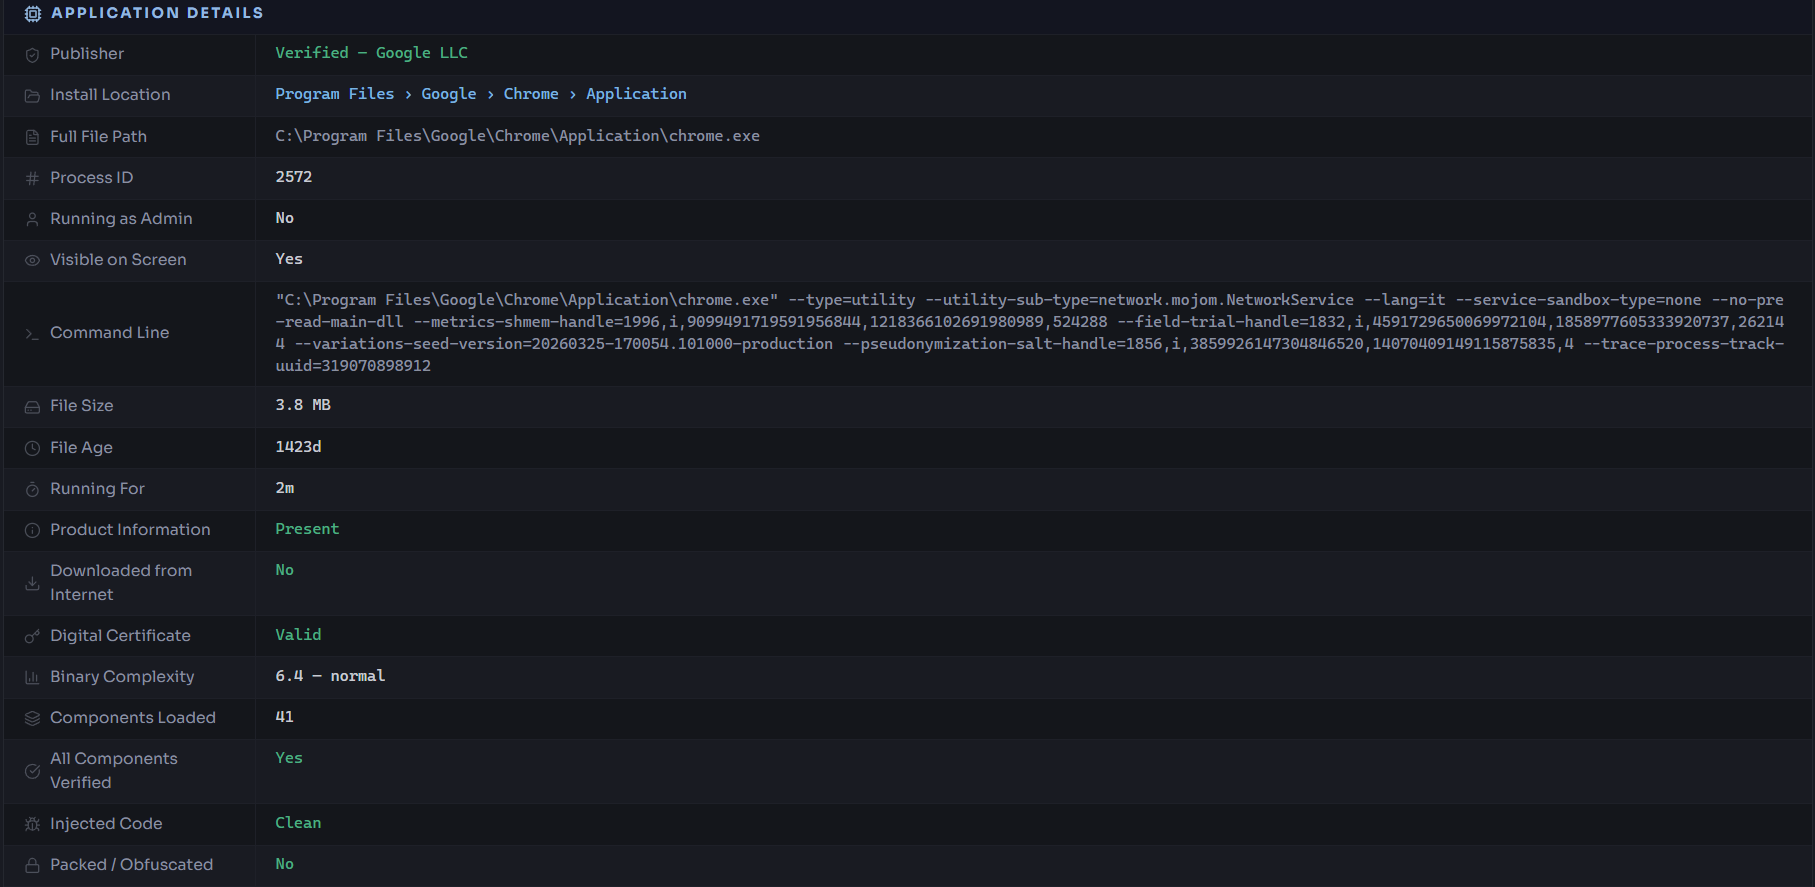Image resolution: width=1815 pixels, height=887 pixels.
Task: Open the Chrome folder path segment
Action: tap(531, 94)
